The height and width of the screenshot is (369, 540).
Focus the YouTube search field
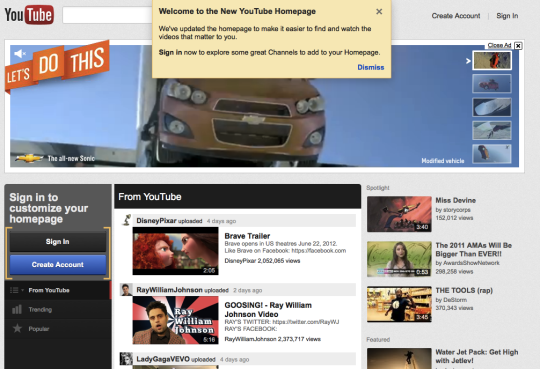pos(107,16)
